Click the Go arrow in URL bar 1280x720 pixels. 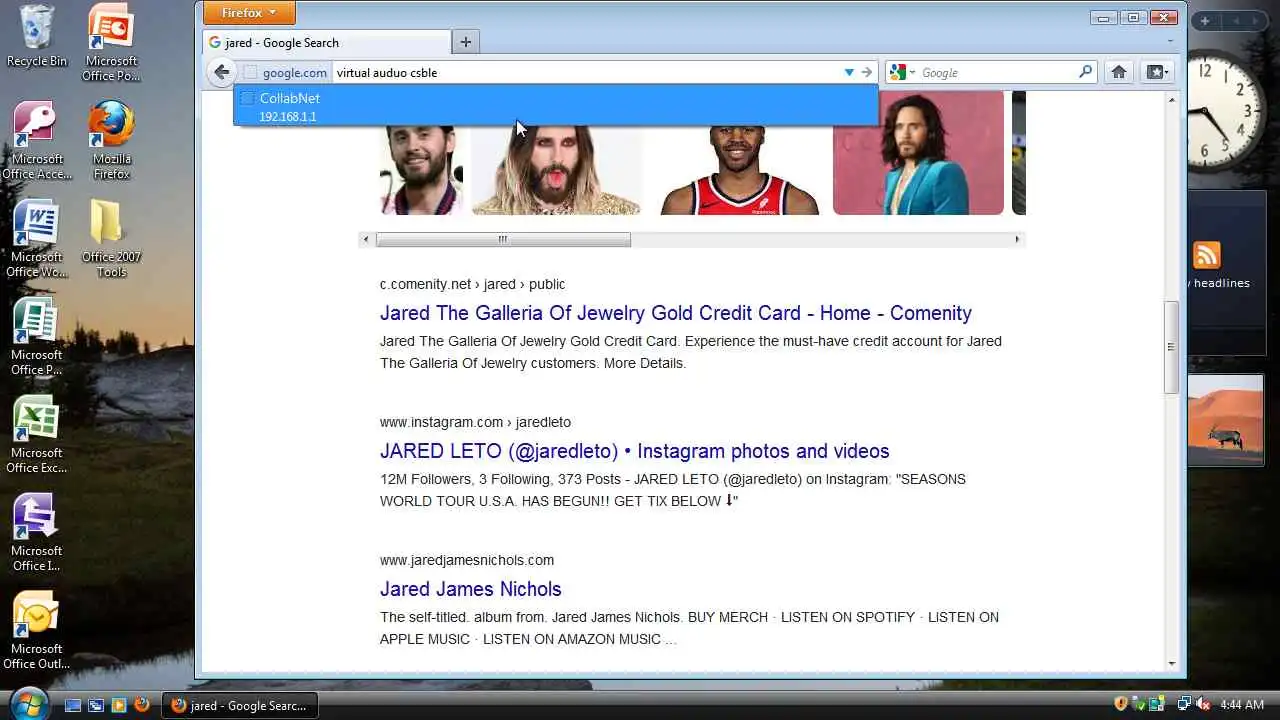coord(867,72)
